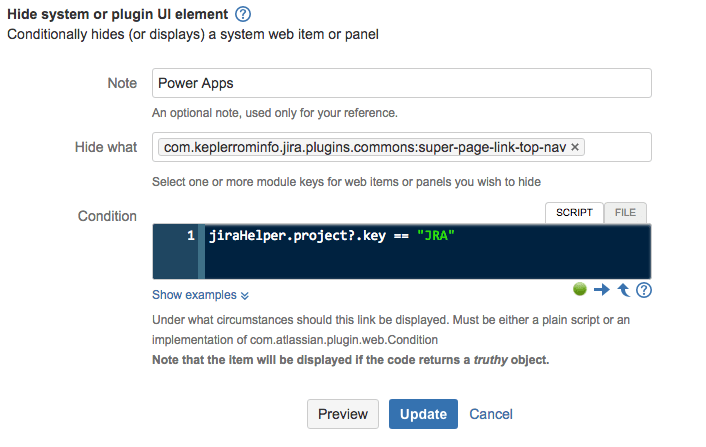
Task: Expand the Show examples list
Action: pos(194,295)
